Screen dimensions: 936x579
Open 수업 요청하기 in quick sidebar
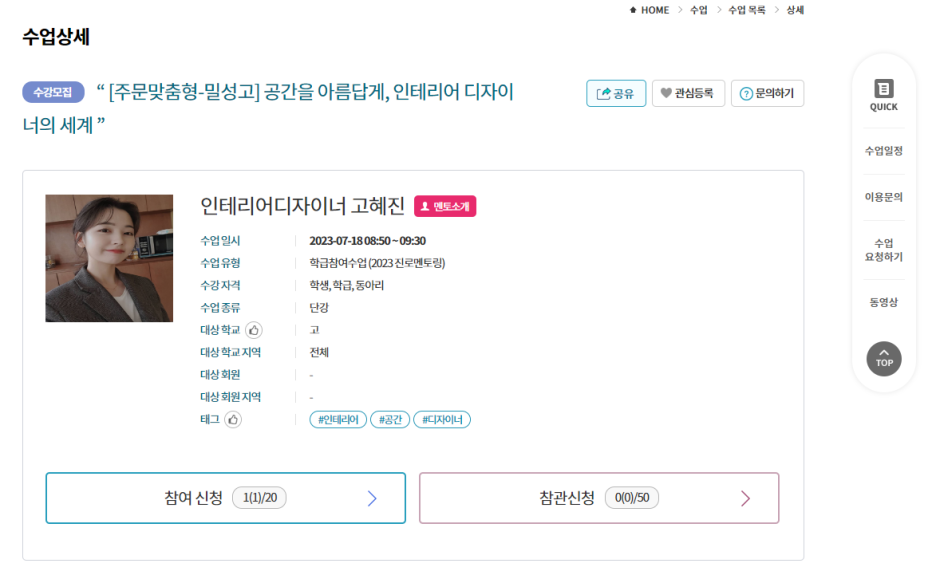click(x=883, y=250)
